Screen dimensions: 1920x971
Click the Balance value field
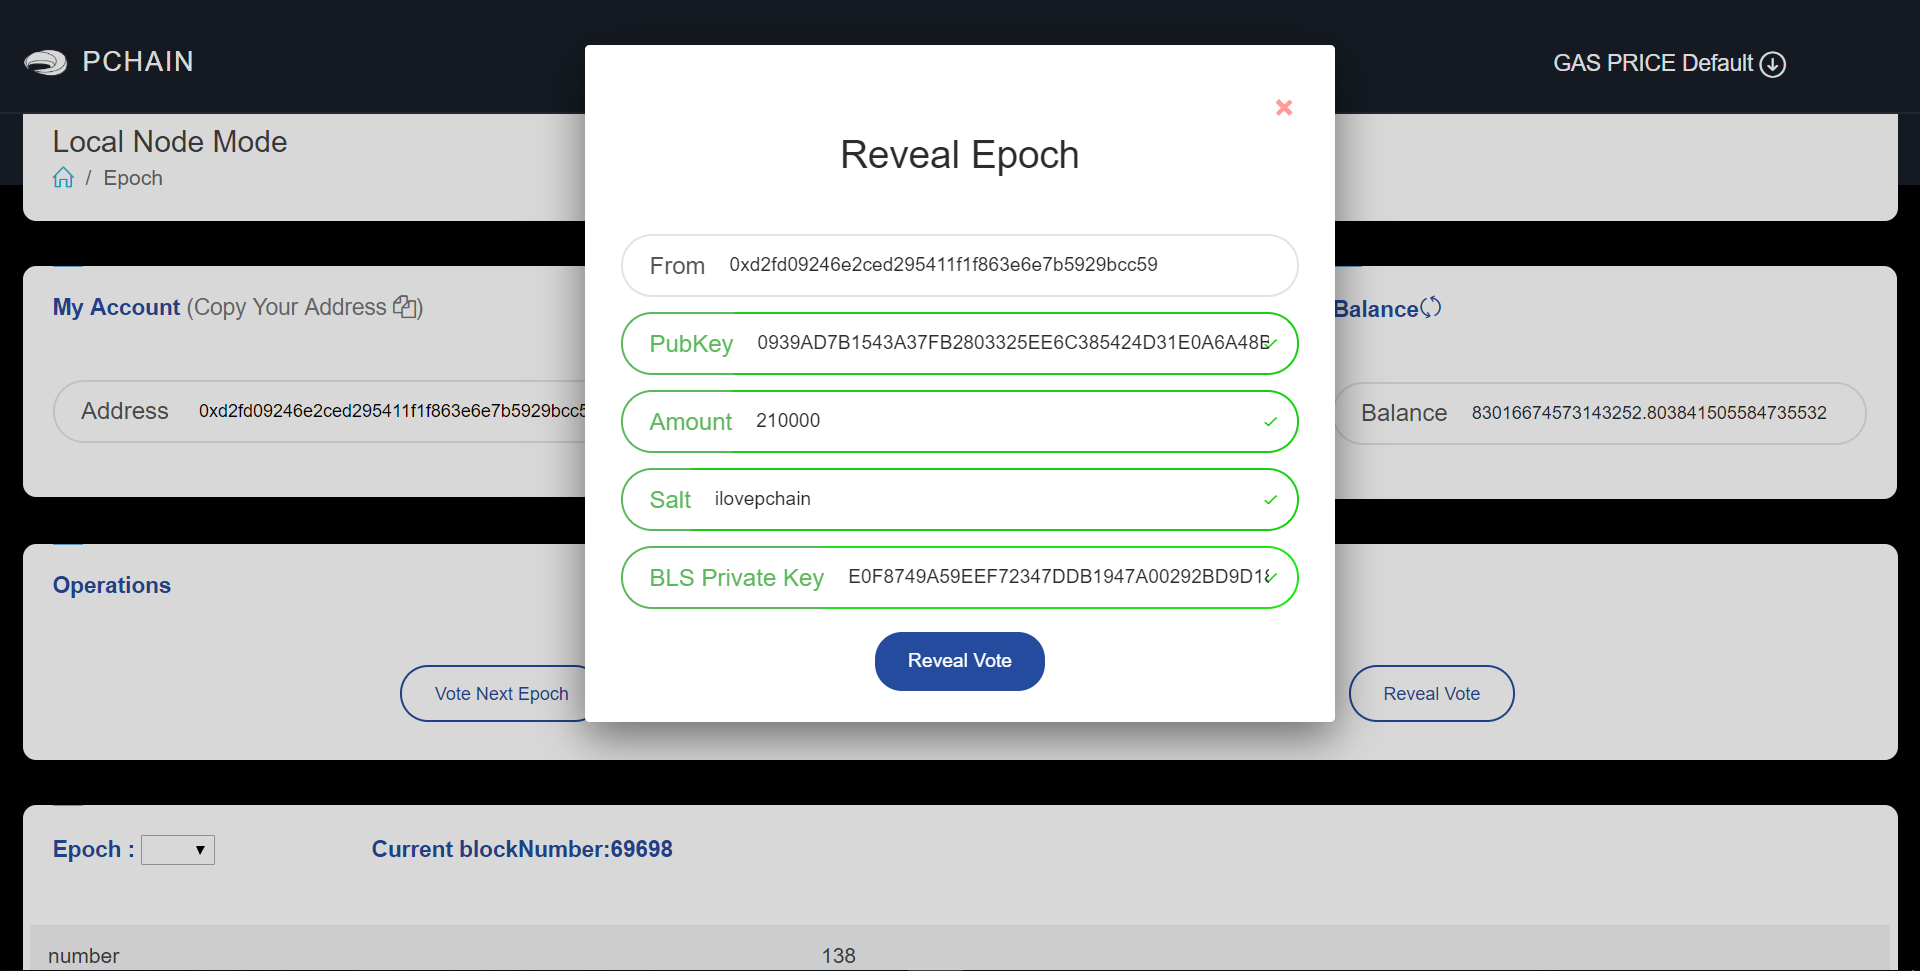pyautogui.click(x=1600, y=413)
